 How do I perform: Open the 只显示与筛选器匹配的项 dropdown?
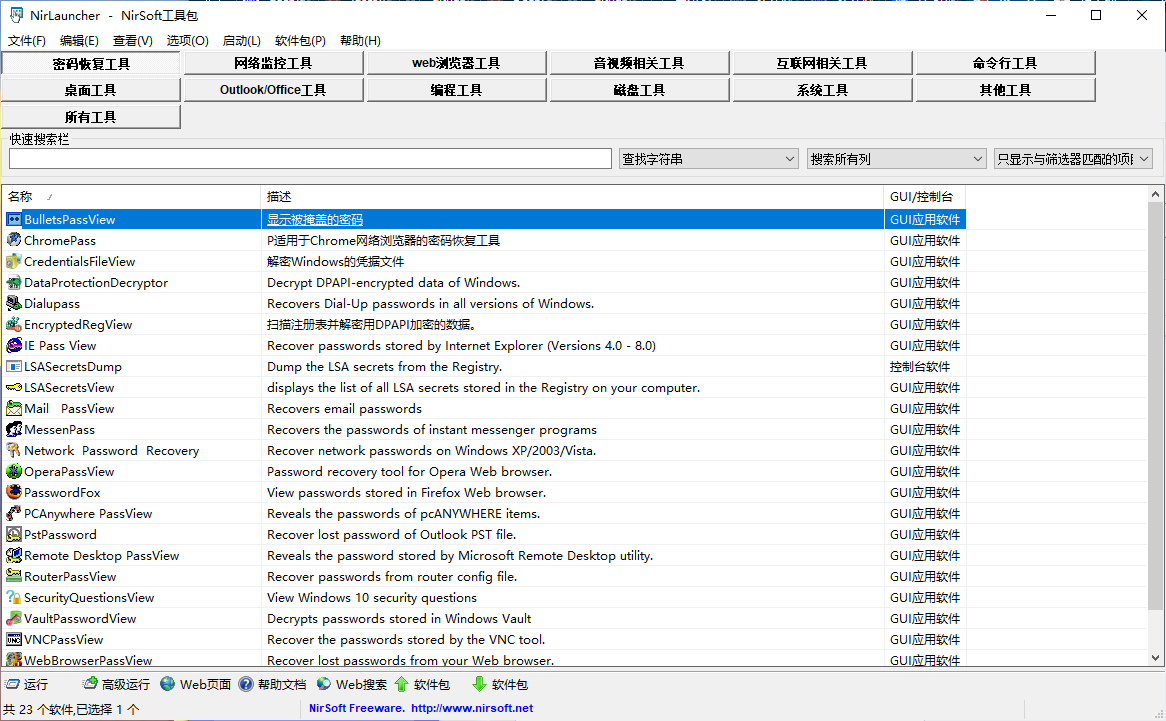click(x=1144, y=159)
